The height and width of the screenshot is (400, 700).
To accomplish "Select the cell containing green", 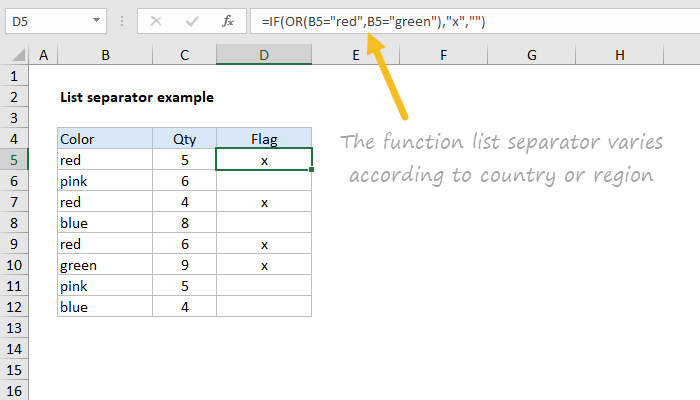I will tap(104, 265).
